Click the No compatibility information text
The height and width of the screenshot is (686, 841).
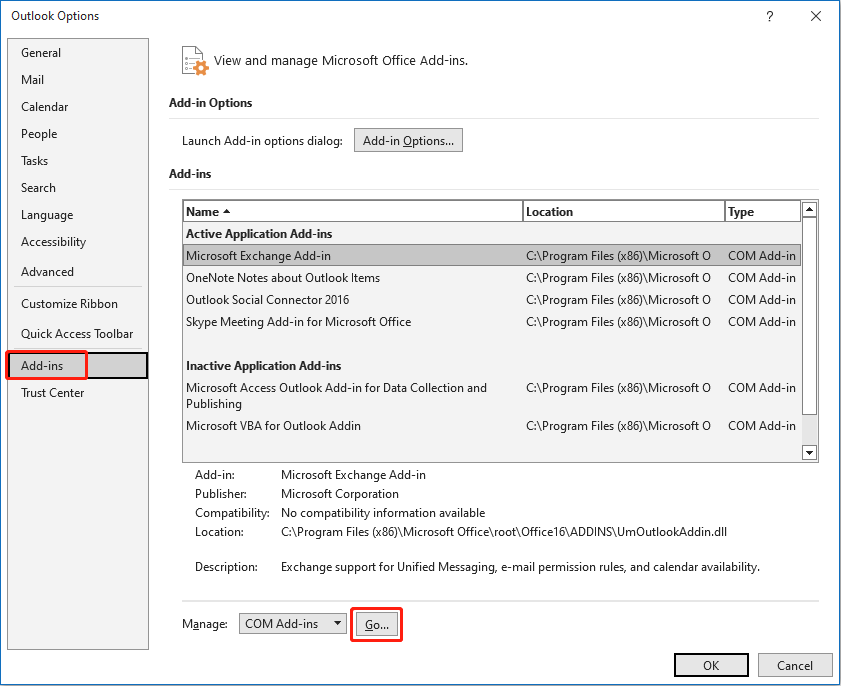(383, 513)
